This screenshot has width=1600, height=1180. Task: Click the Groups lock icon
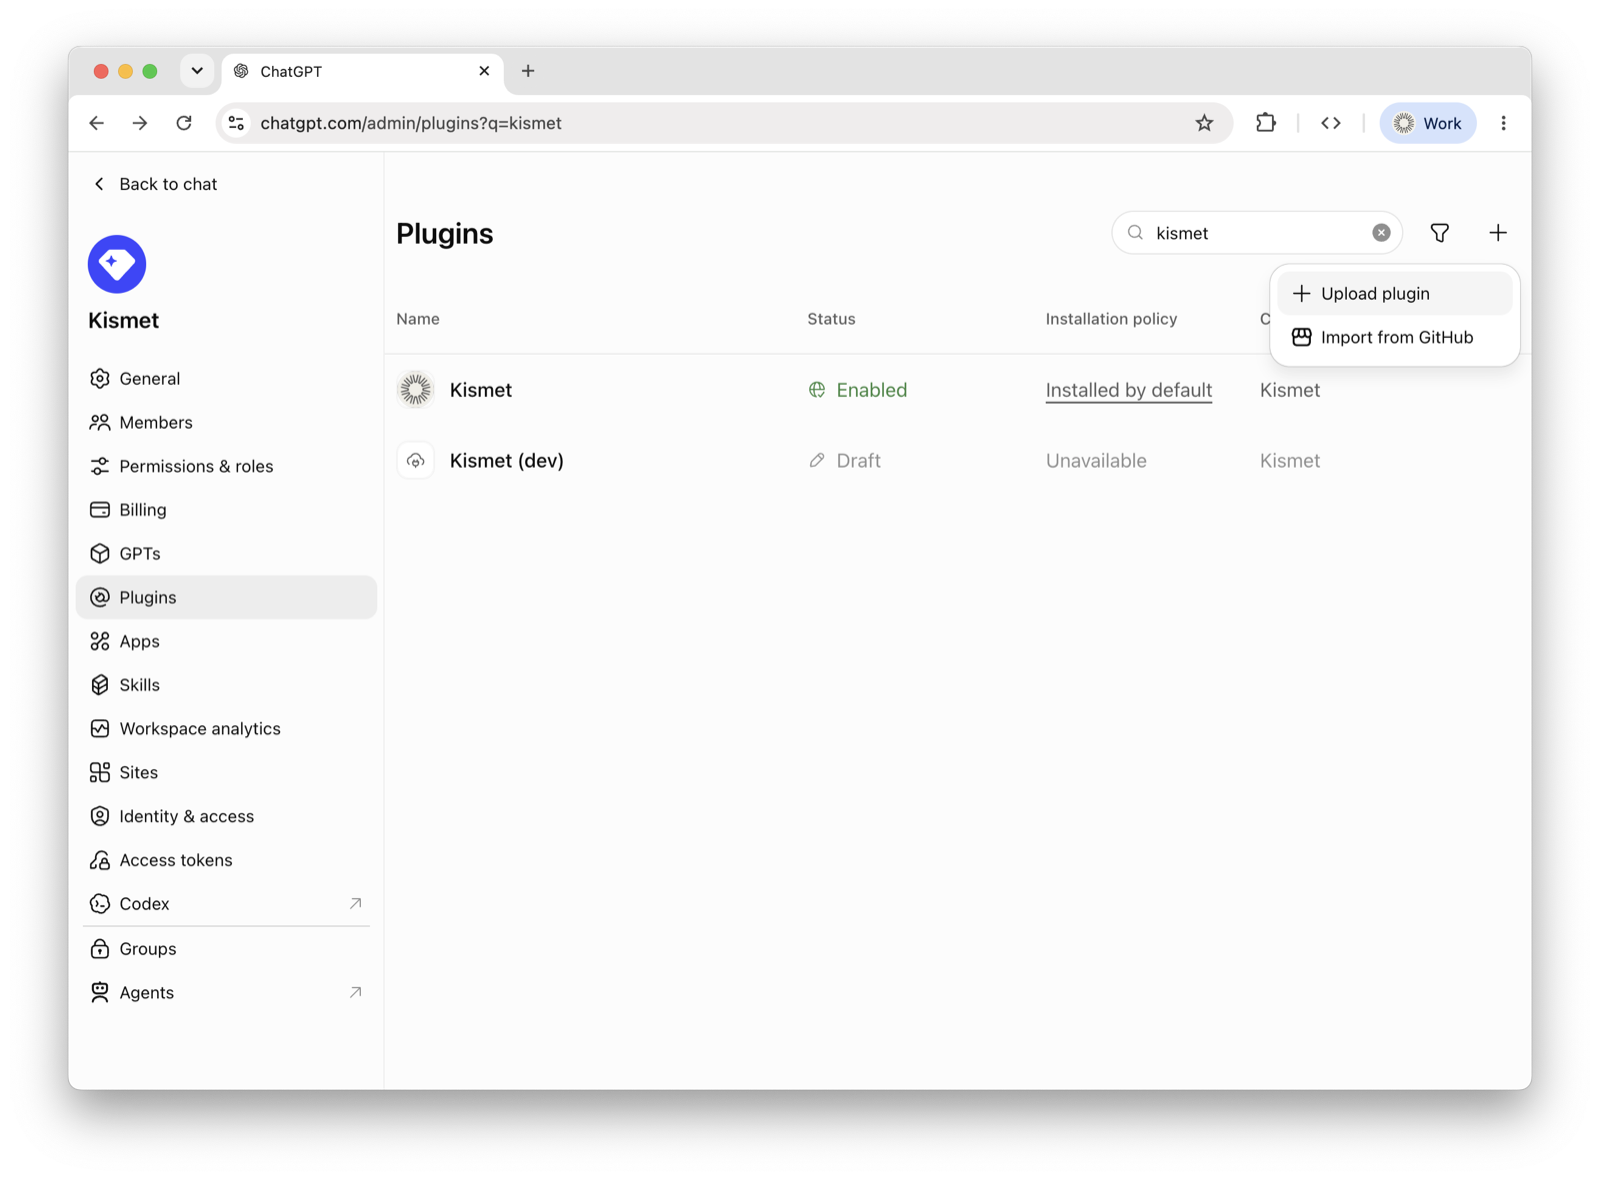[x=100, y=949]
